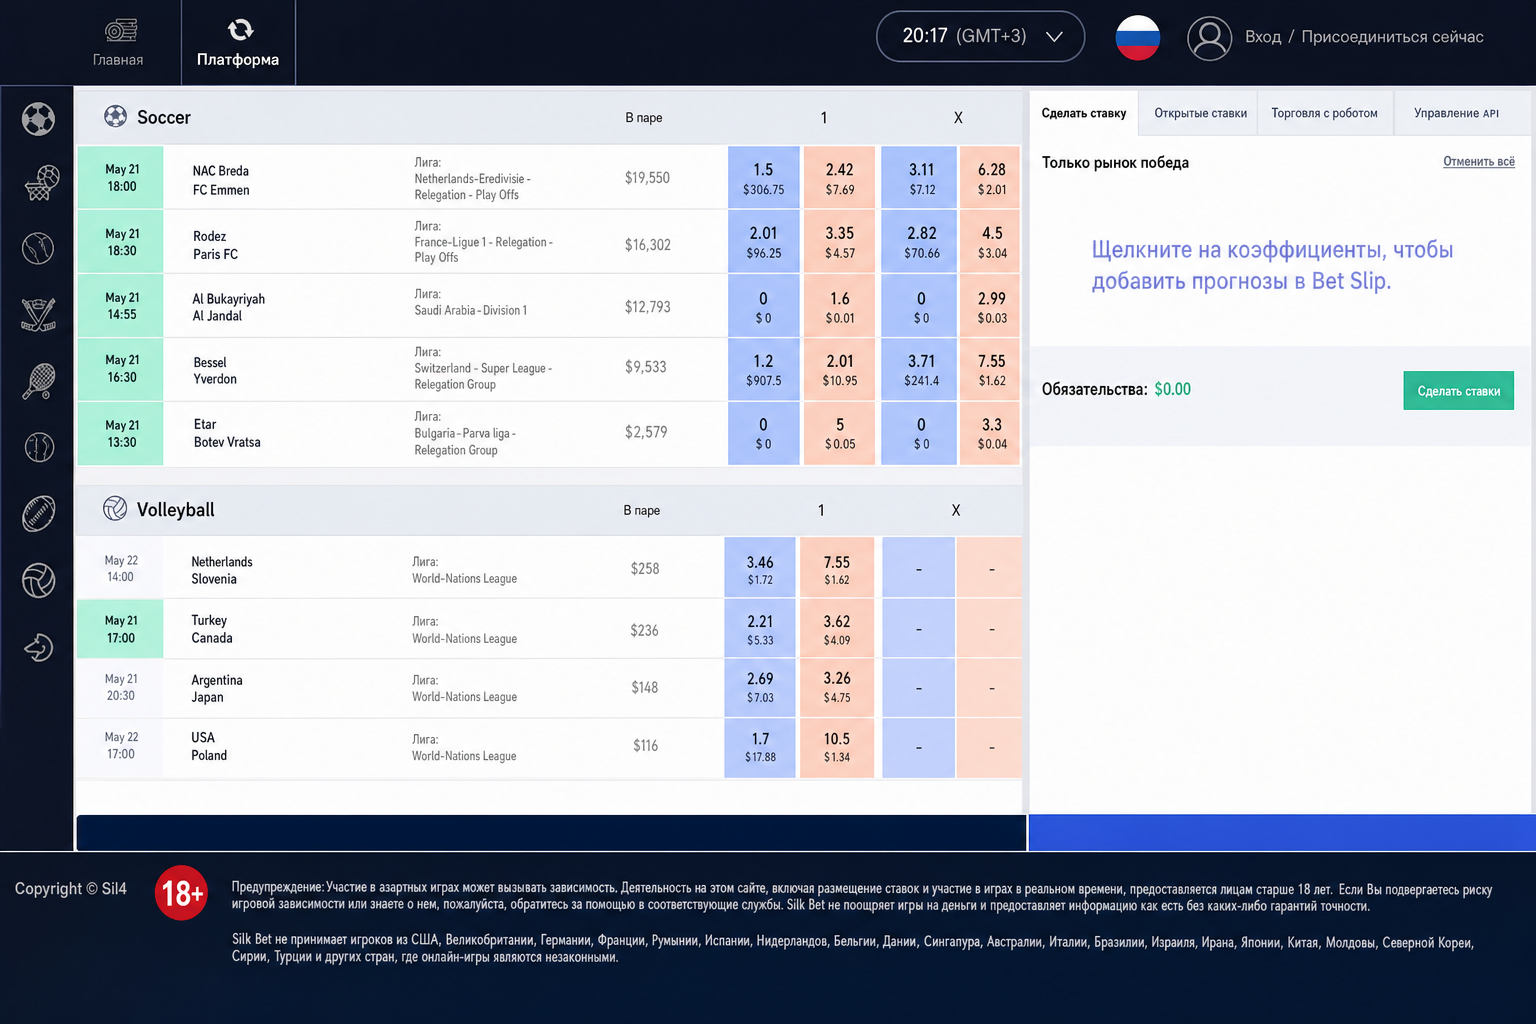Pick Argentina lay odds 3.26
The image size is (1536, 1024).
[x=837, y=688]
